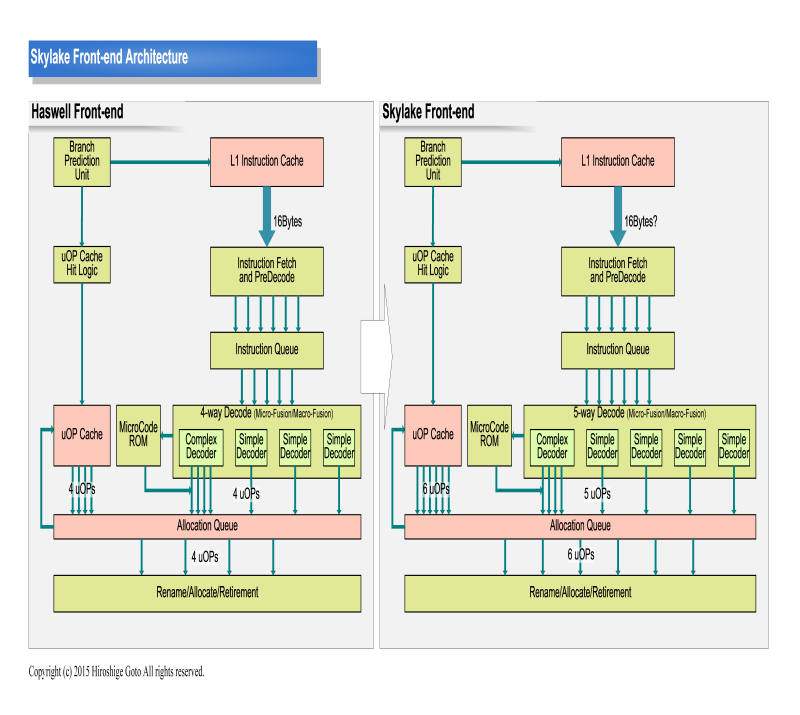800x715 pixels.
Task: Click the Skylake L1 Instruction Cache box
Action: pos(618,161)
